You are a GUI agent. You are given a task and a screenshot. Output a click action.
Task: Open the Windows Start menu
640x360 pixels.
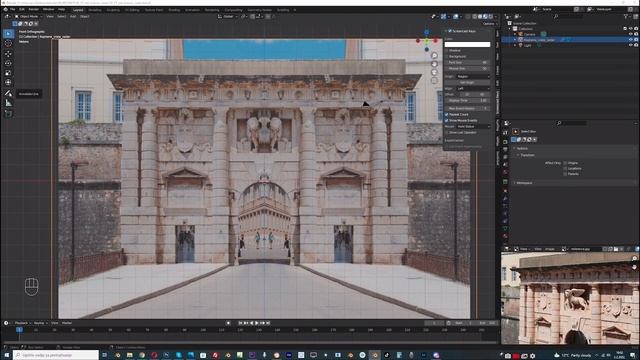pos(6,355)
